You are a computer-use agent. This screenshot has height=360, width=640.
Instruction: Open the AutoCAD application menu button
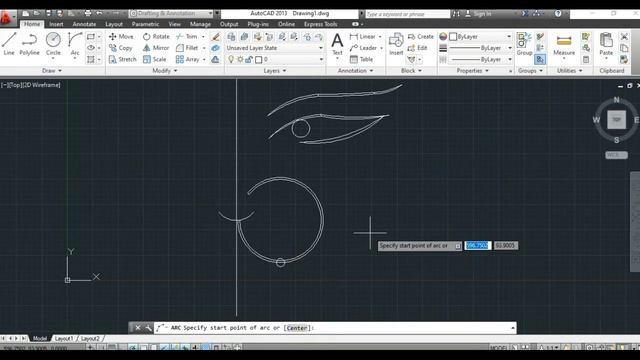(7, 18)
